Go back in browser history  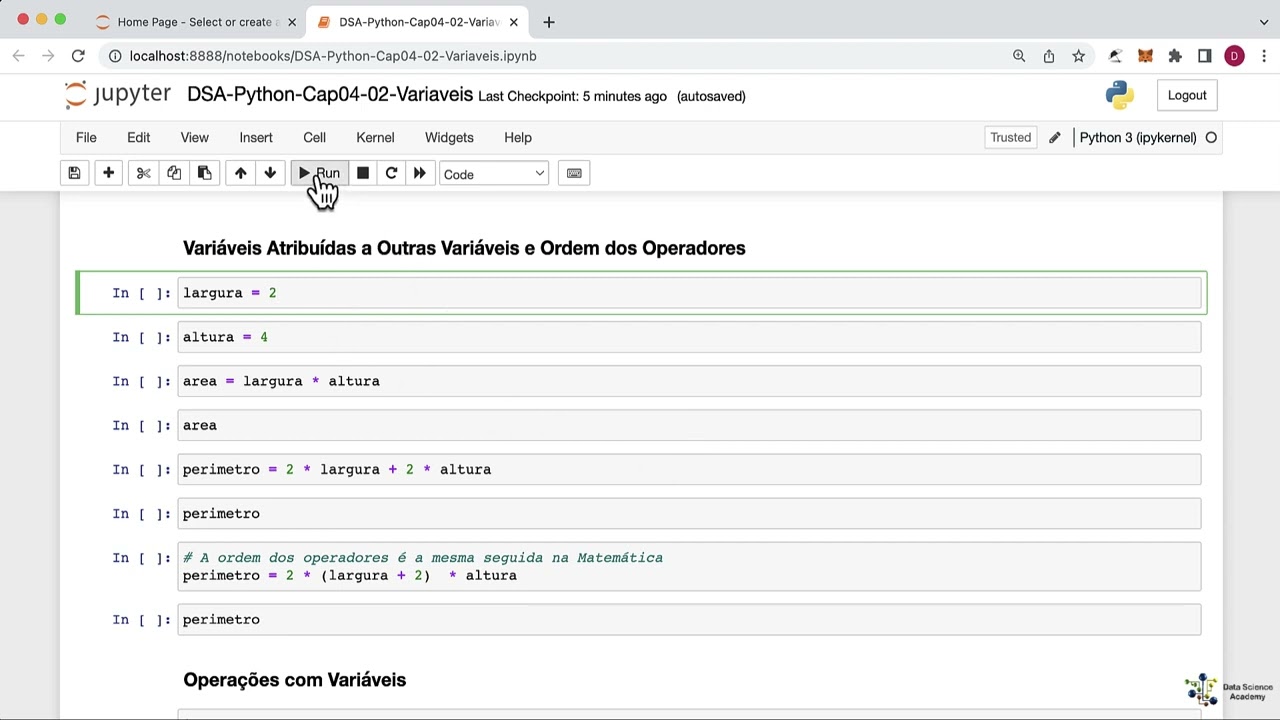click(18, 56)
